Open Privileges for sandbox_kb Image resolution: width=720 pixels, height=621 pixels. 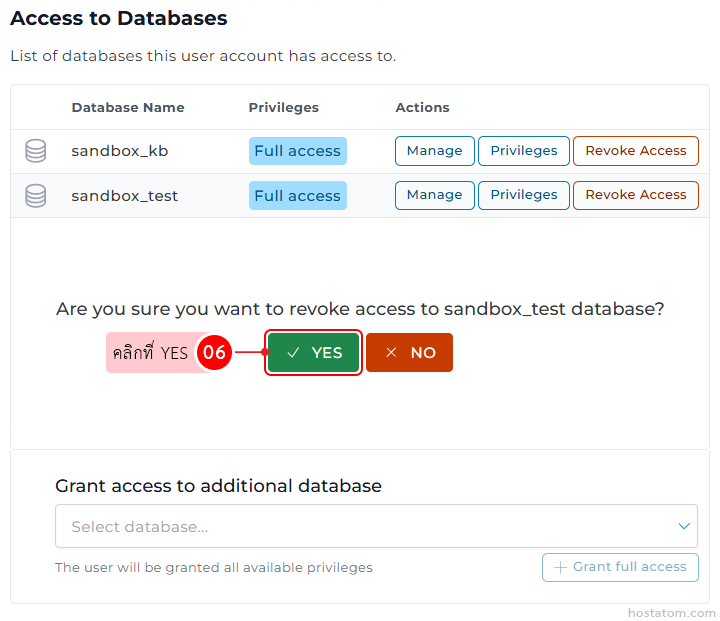coord(523,151)
